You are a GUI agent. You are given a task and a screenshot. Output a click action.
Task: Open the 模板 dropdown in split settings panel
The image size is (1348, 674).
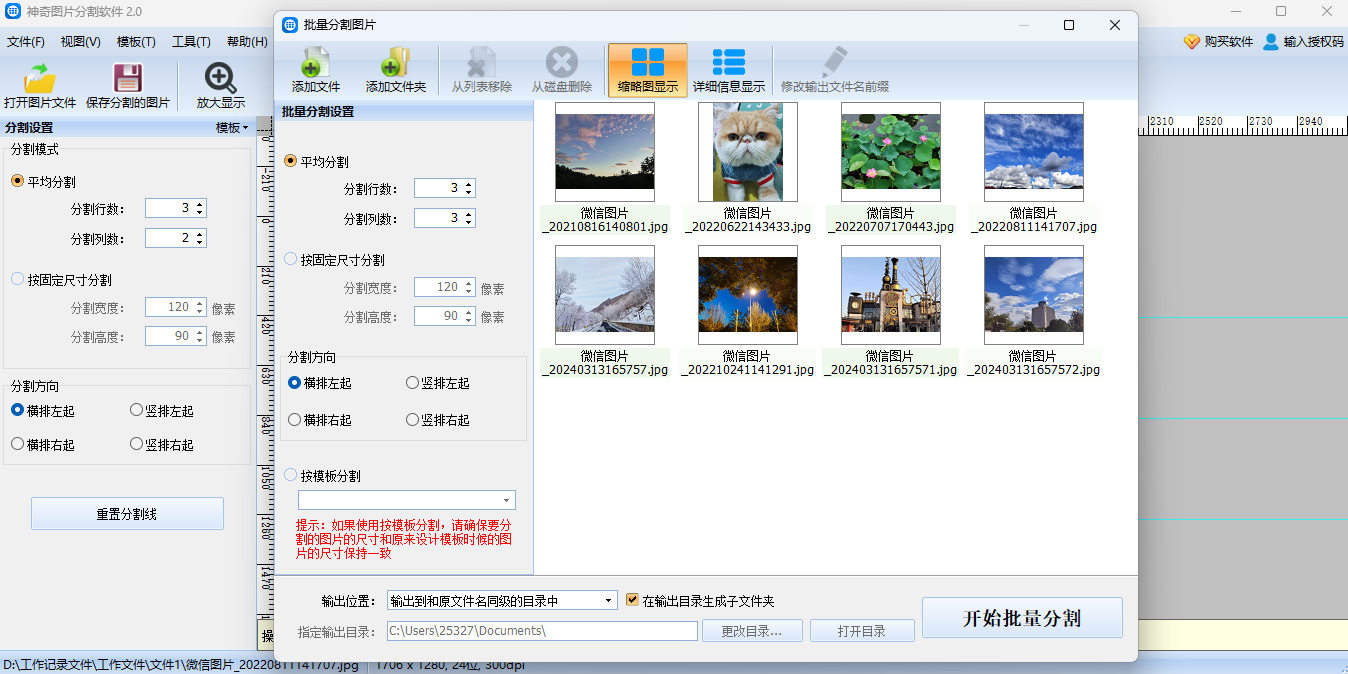click(x=232, y=128)
